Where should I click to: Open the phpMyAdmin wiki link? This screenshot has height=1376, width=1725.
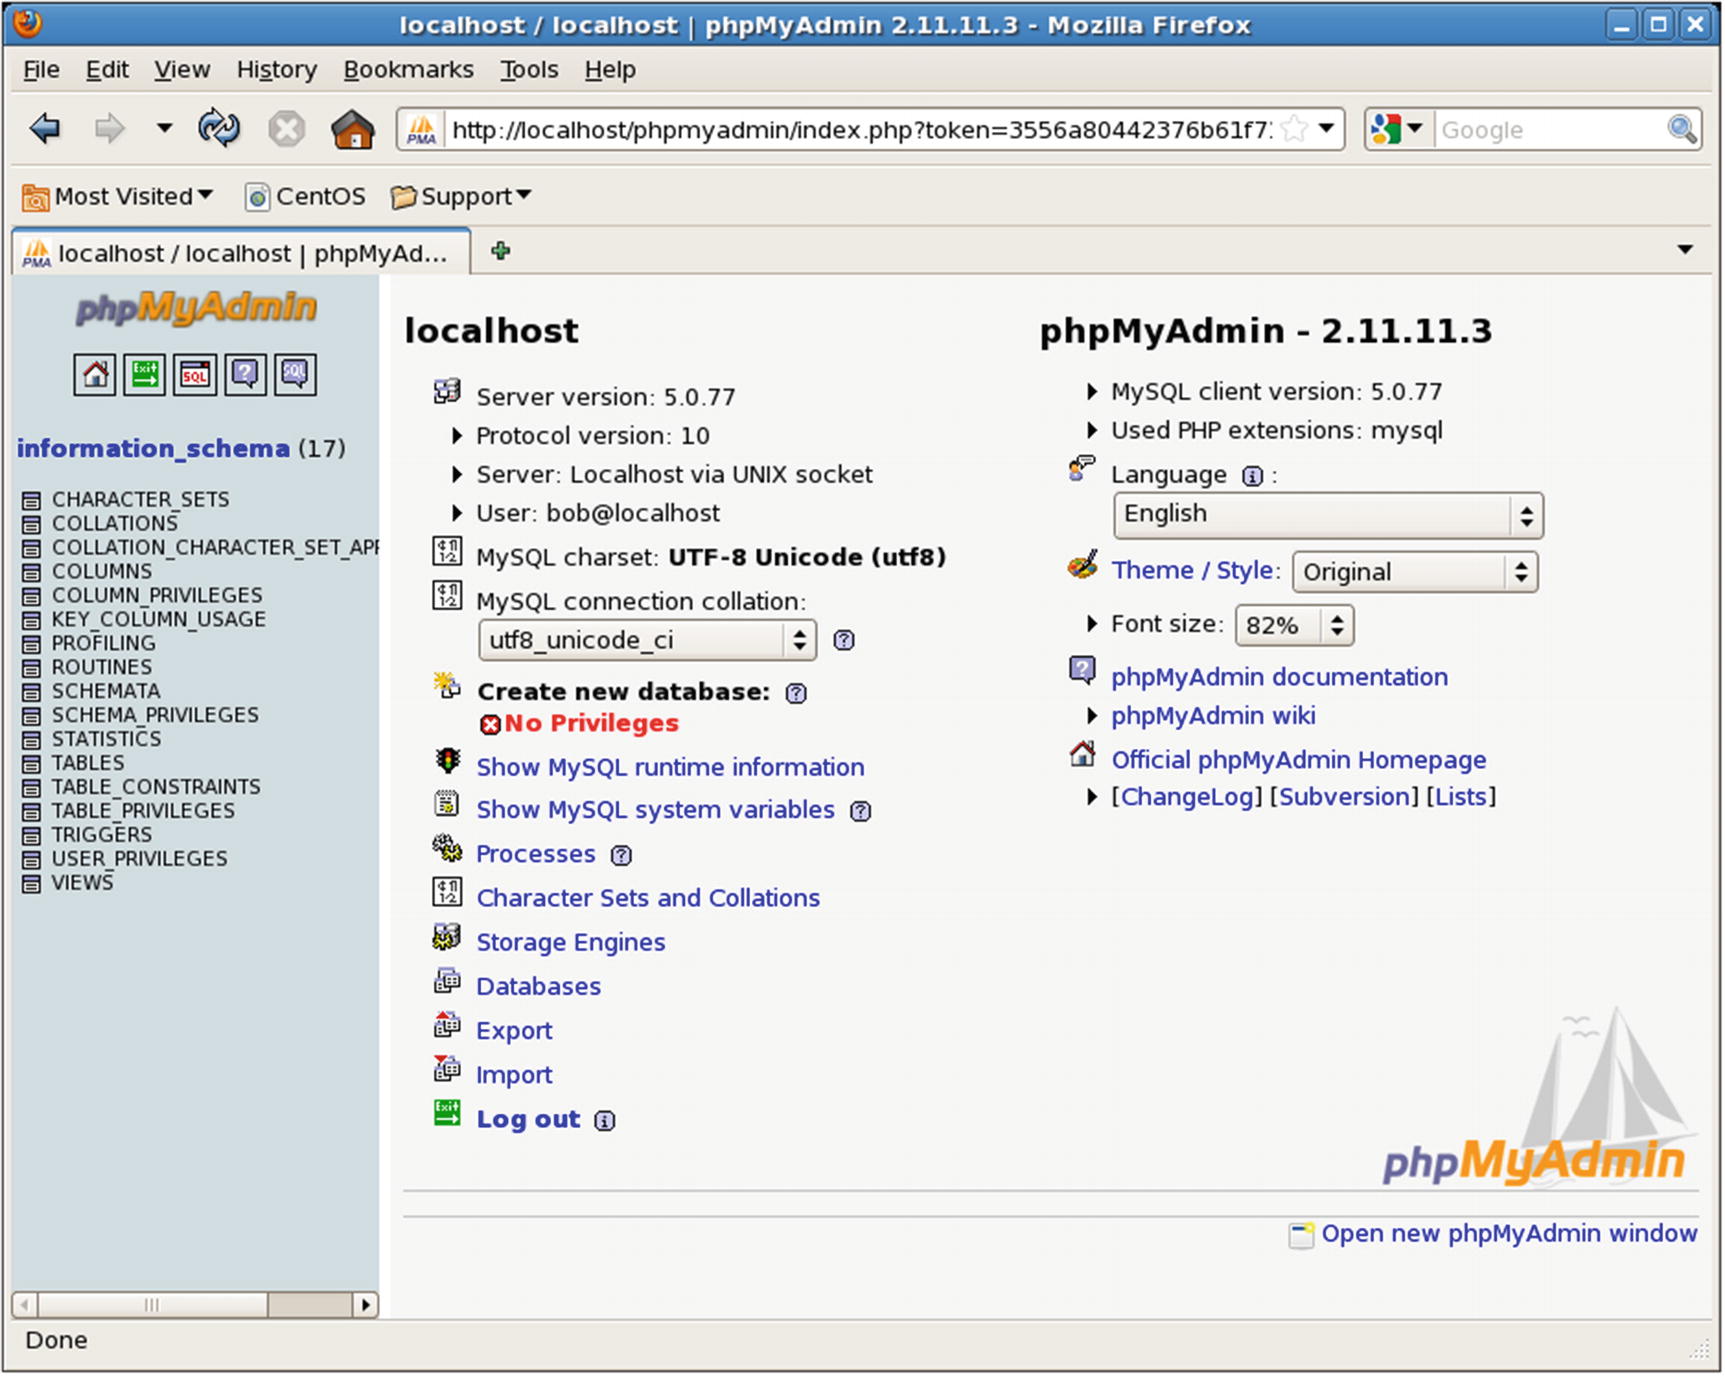pyautogui.click(x=1213, y=717)
